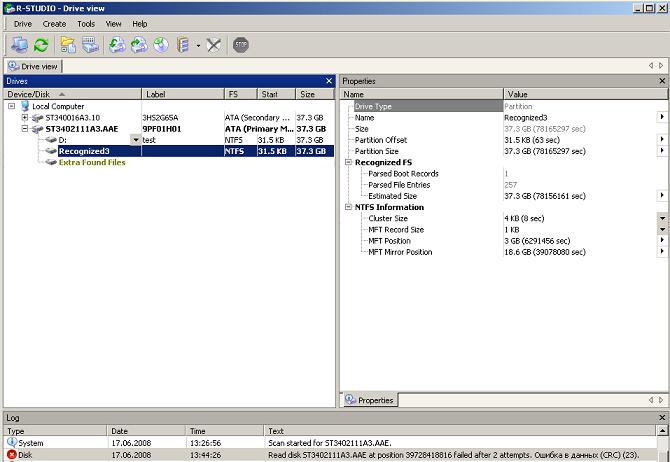670x462 pixels.
Task: Click the Connect to Remote computer toolbar icon
Action: (x=19, y=45)
